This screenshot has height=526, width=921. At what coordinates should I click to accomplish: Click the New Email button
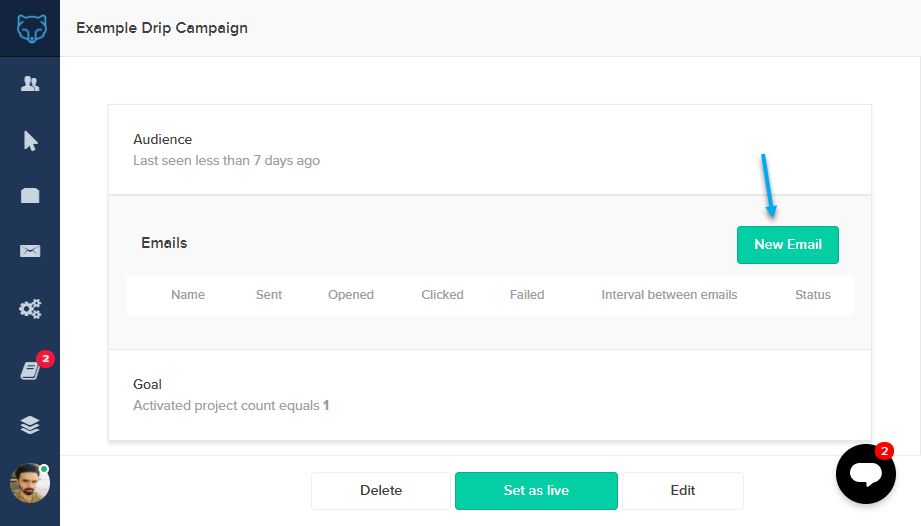coord(788,245)
